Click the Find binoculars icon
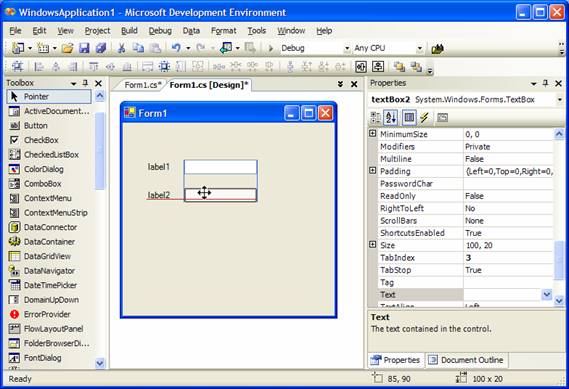569x389 pixels. point(437,48)
